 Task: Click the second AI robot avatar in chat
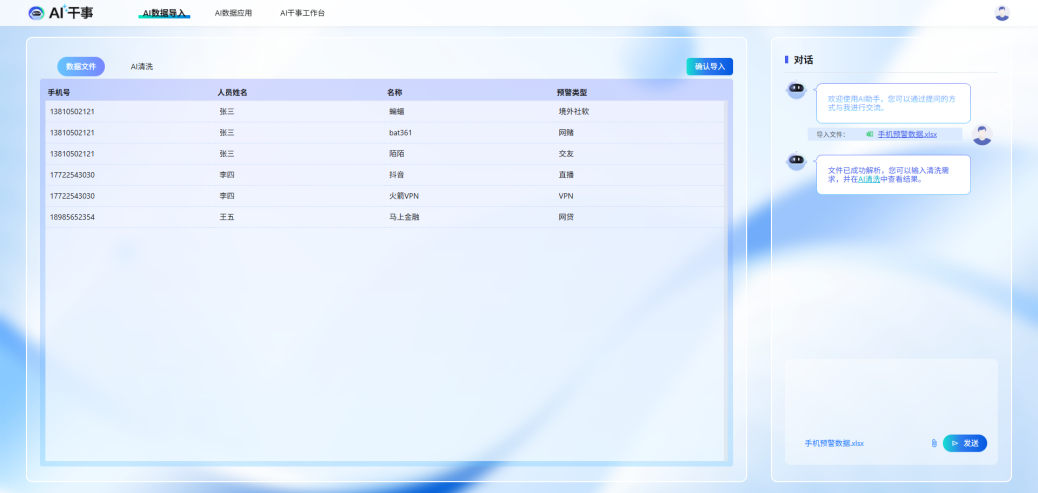(x=796, y=161)
